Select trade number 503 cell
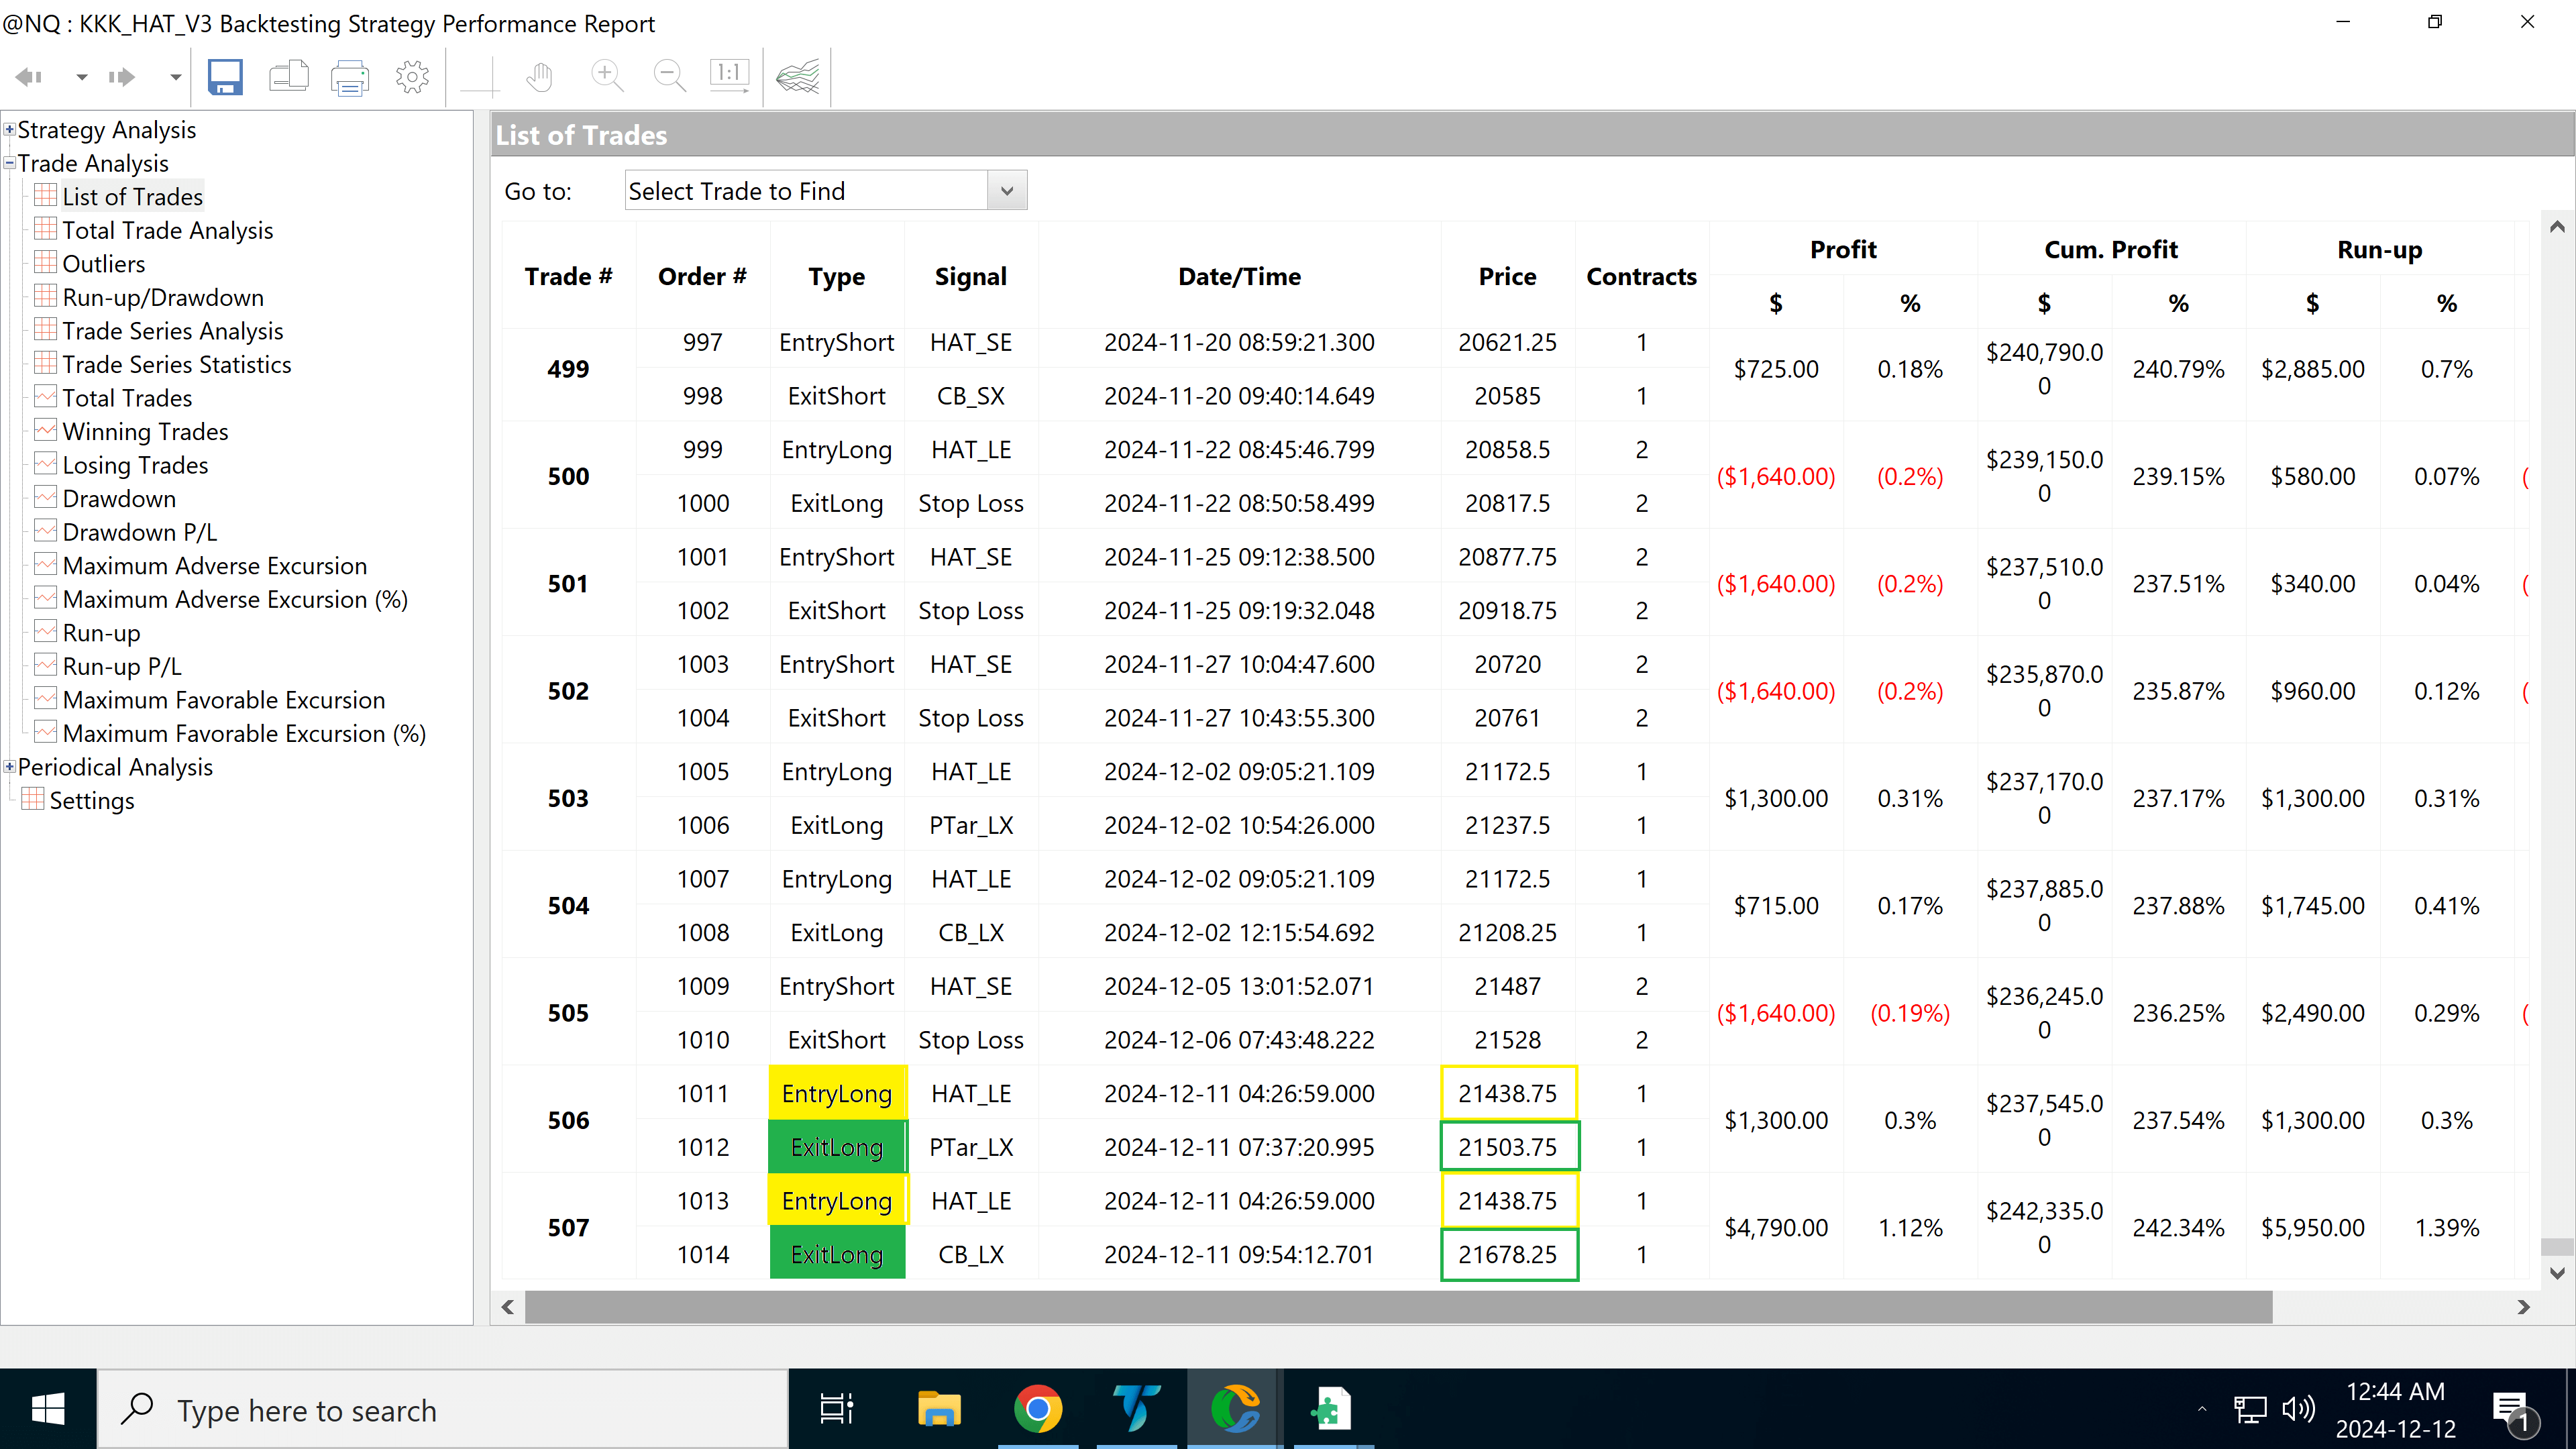This screenshot has height=1449, width=2576. [x=568, y=798]
